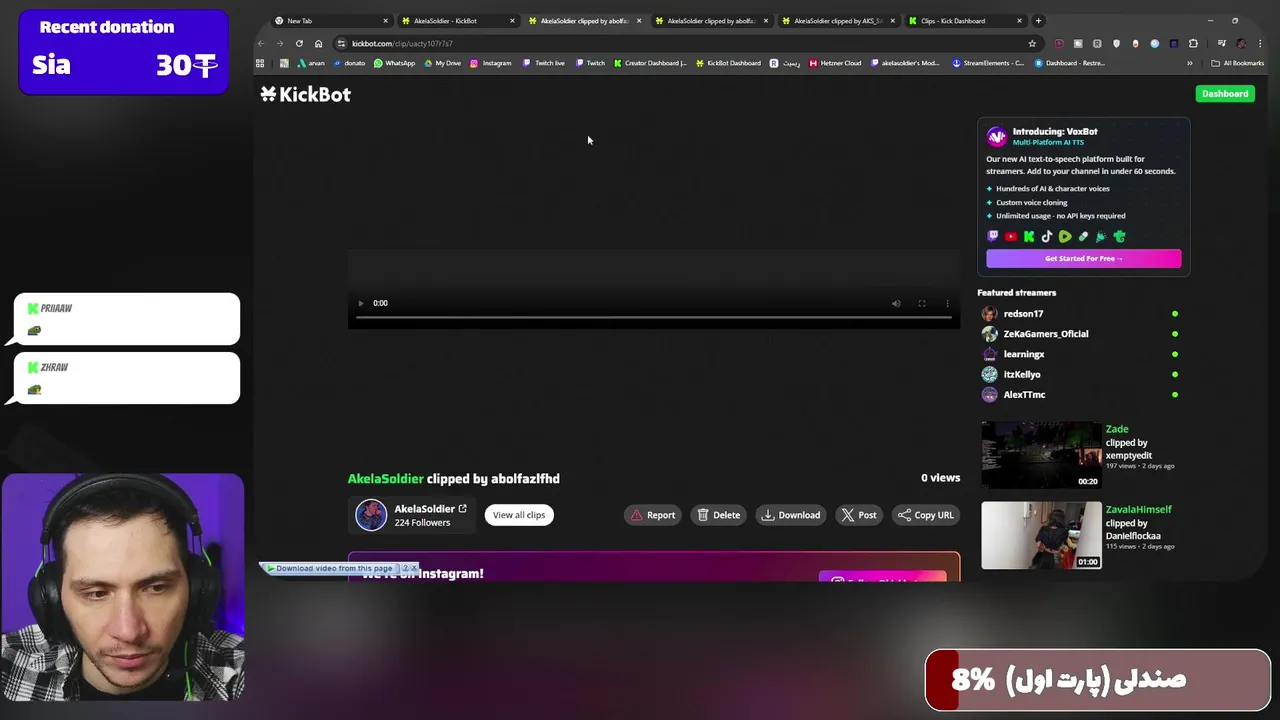
Task: Open AkelaSoldier channel avatar
Action: (x=371, y=515)
